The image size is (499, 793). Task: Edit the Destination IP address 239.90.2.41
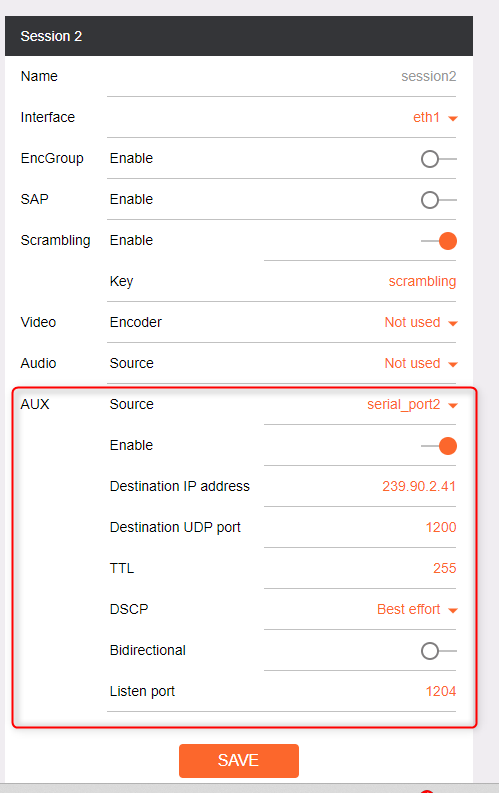click(x=360, y=486)
